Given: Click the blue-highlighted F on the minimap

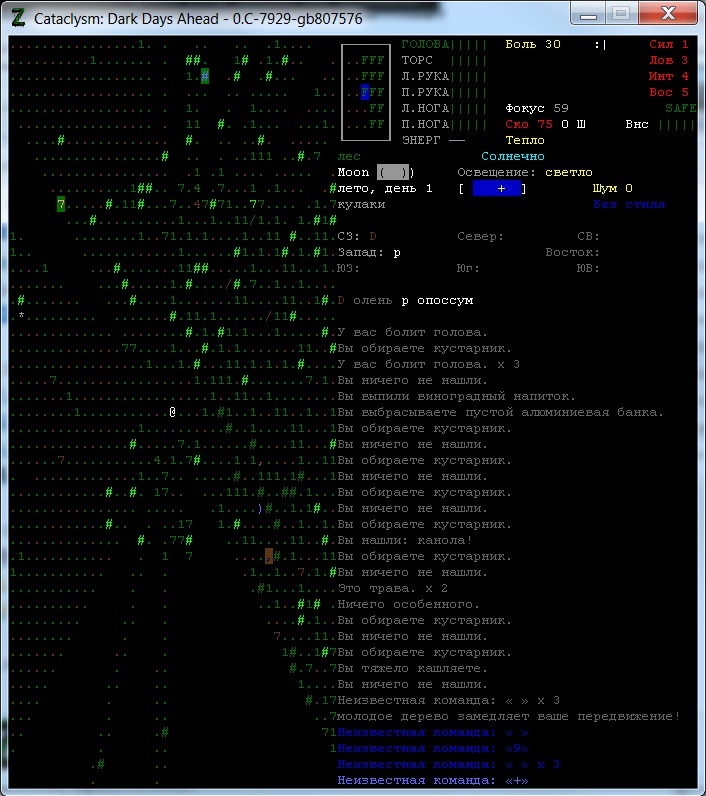Looking at the screenshot, I should 366,92.
